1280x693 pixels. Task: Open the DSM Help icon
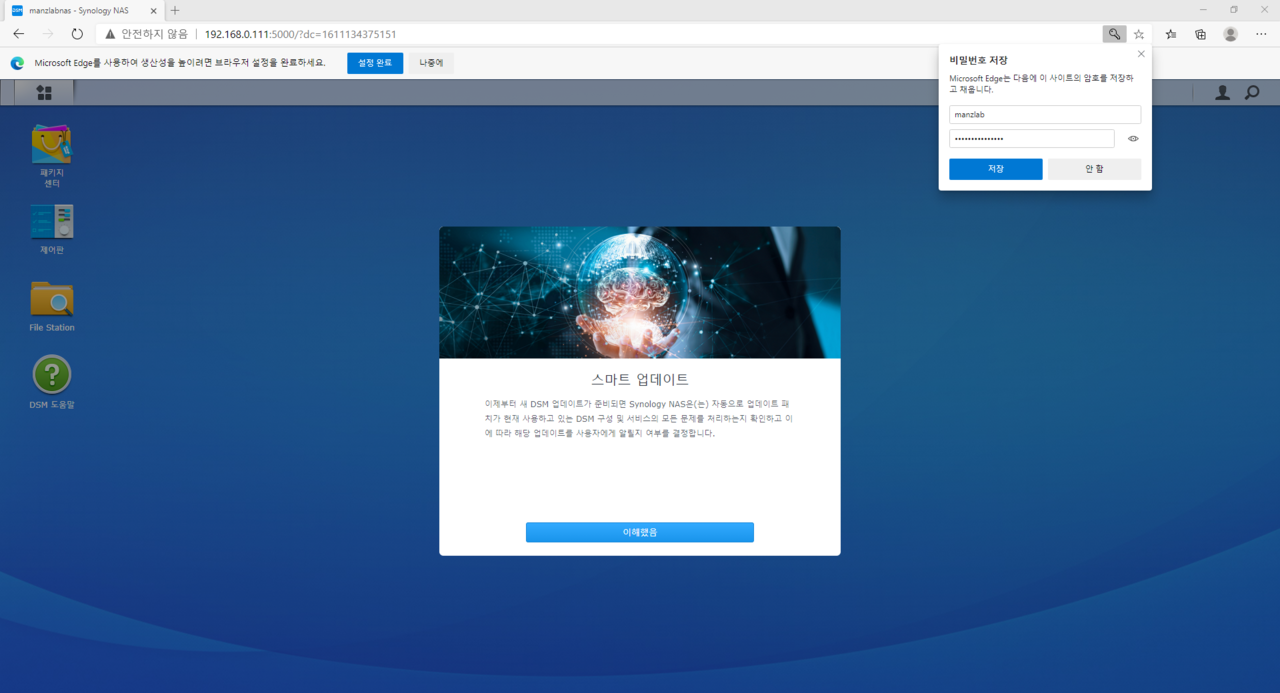coord(52,375)
